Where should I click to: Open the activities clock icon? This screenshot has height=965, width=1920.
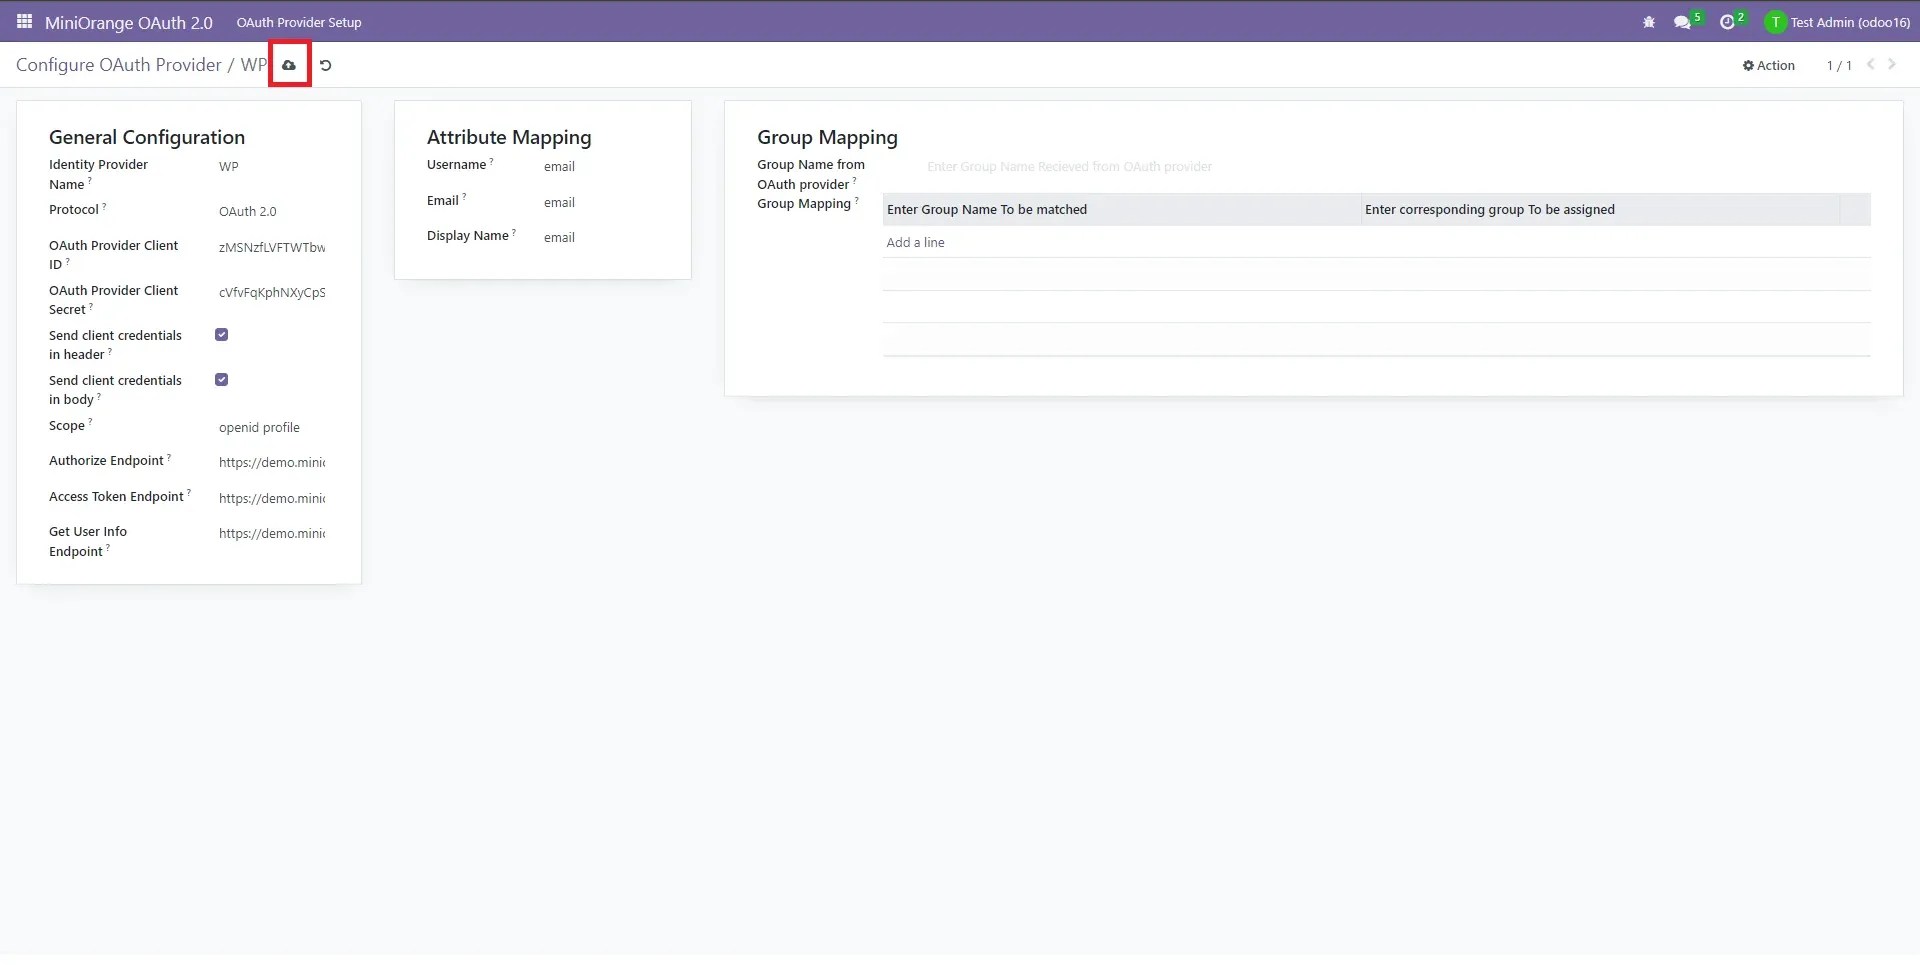click(1730, 21)
